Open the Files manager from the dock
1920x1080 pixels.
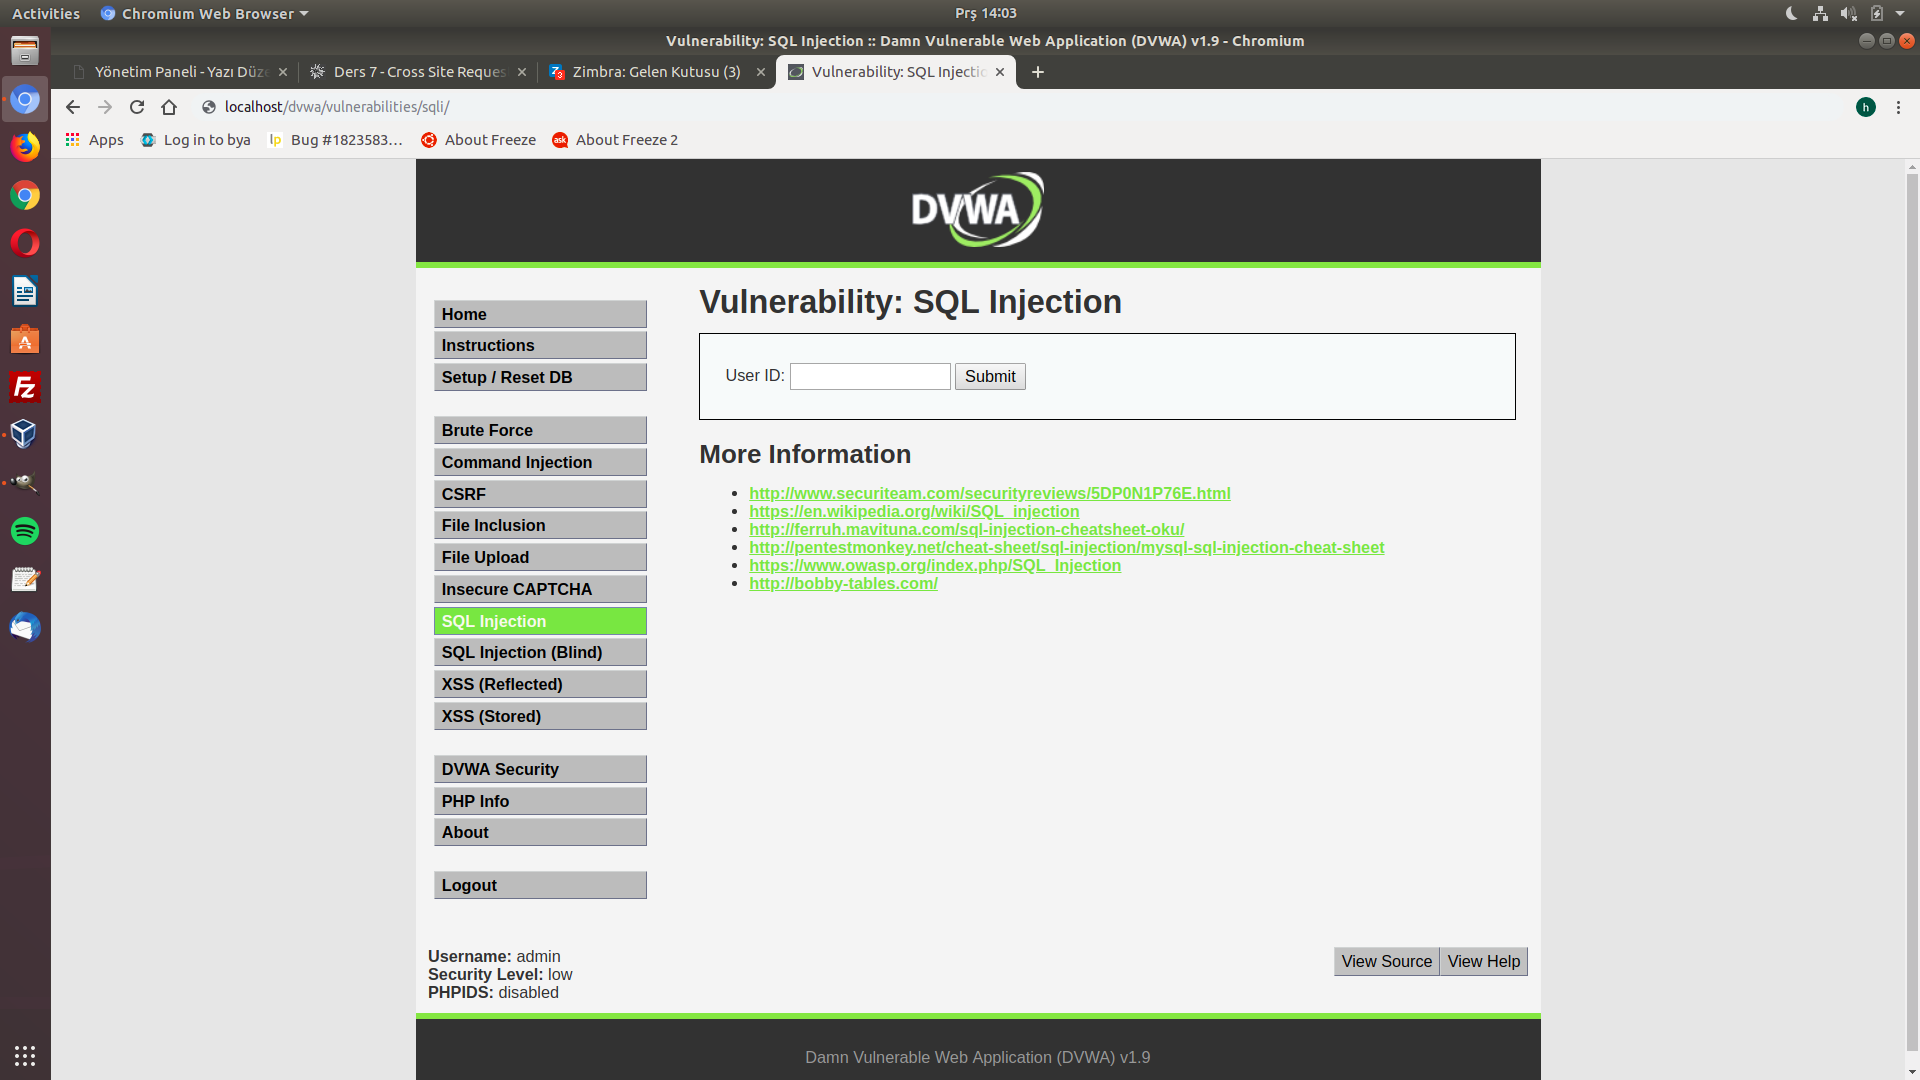click(25, 51)
